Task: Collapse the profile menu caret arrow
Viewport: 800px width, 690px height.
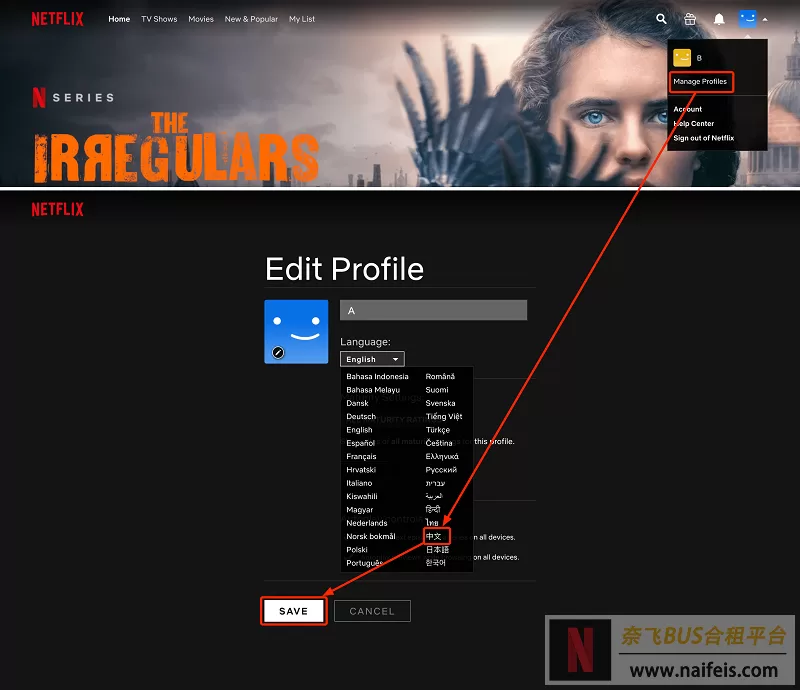Action: [765, 19]
